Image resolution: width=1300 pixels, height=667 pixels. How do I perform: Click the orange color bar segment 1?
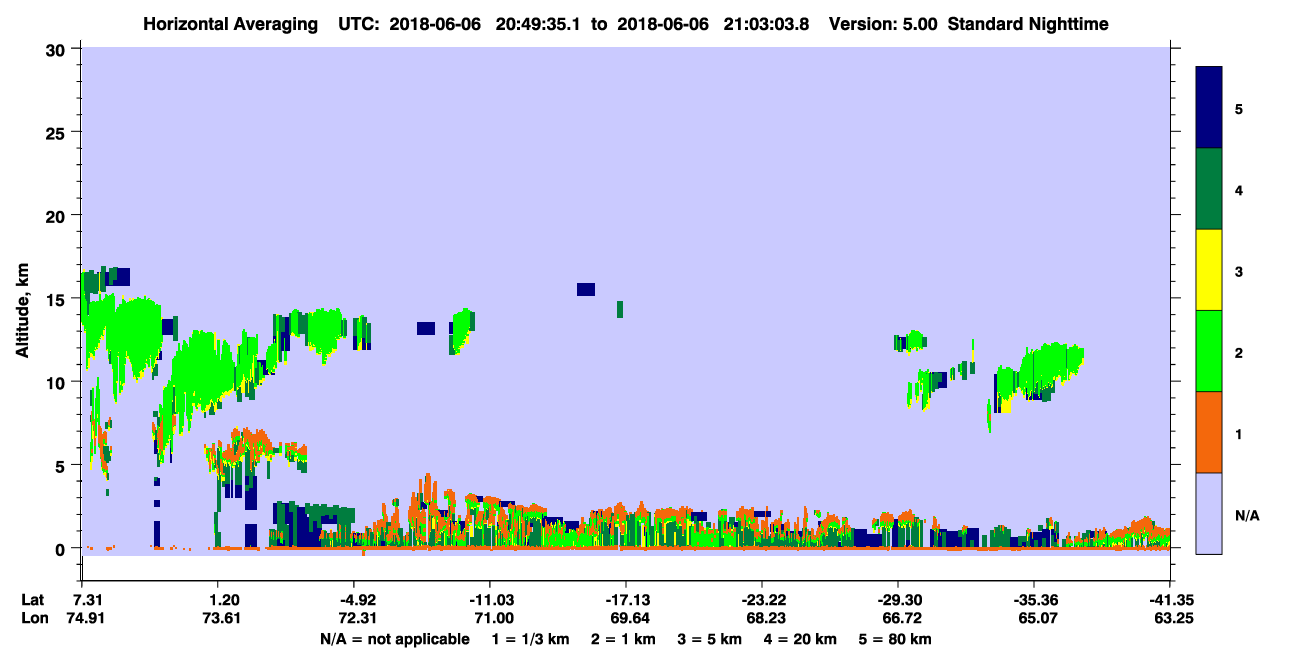click(1209, 431)
